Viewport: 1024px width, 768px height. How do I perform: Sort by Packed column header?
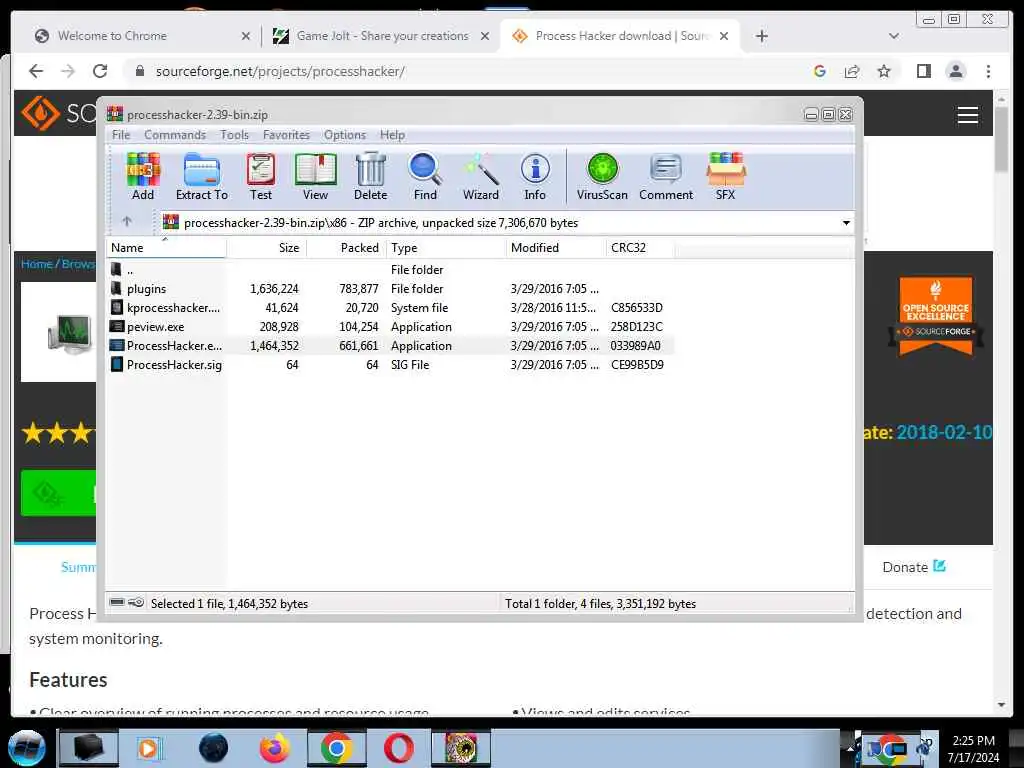point(346,248)
